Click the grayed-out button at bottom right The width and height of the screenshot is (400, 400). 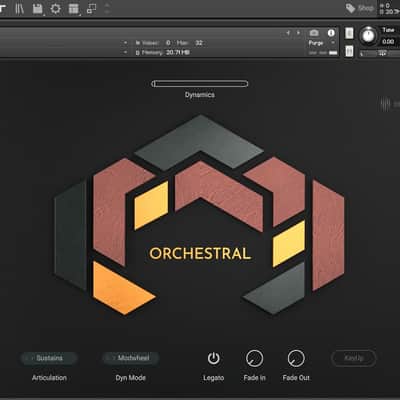(354, 358)
